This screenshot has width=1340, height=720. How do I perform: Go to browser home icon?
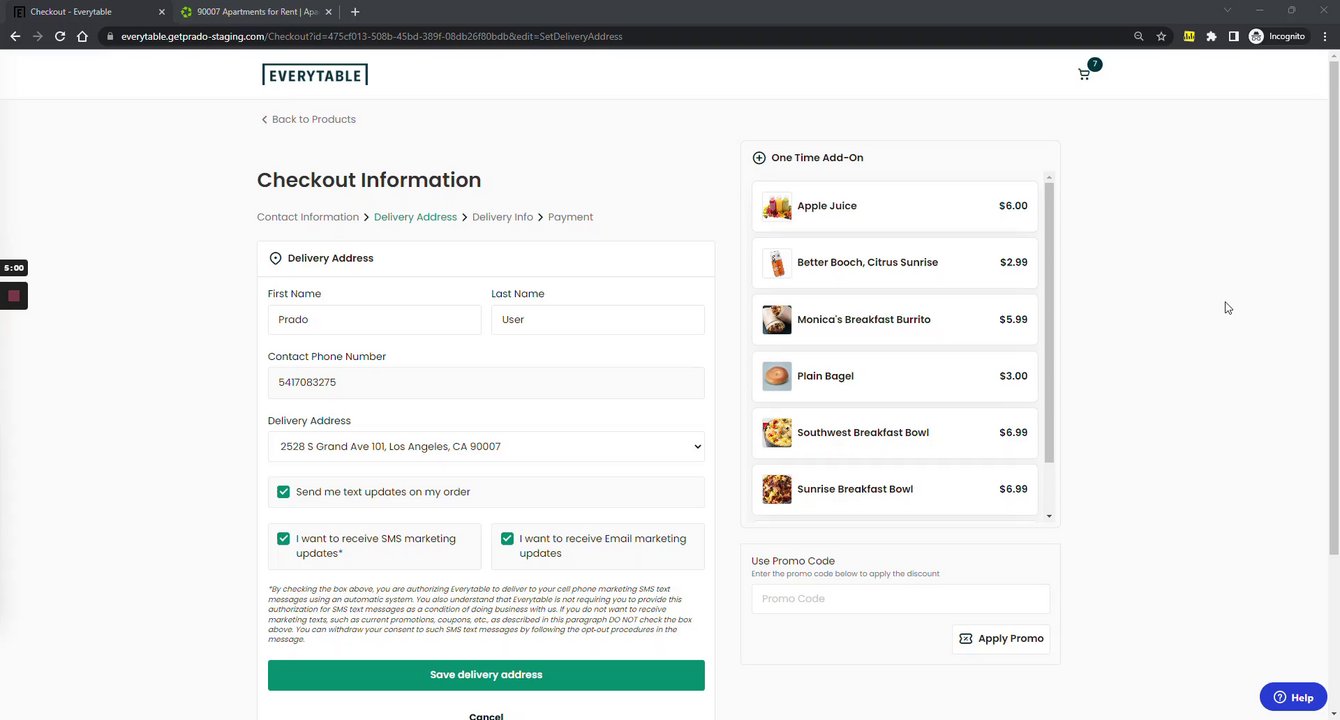pyautogui.click(x=82, y=36)
